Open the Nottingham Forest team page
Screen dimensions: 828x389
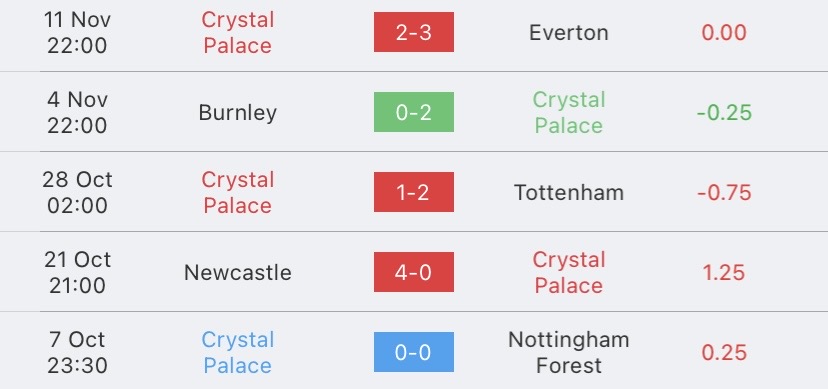point(569,352)
